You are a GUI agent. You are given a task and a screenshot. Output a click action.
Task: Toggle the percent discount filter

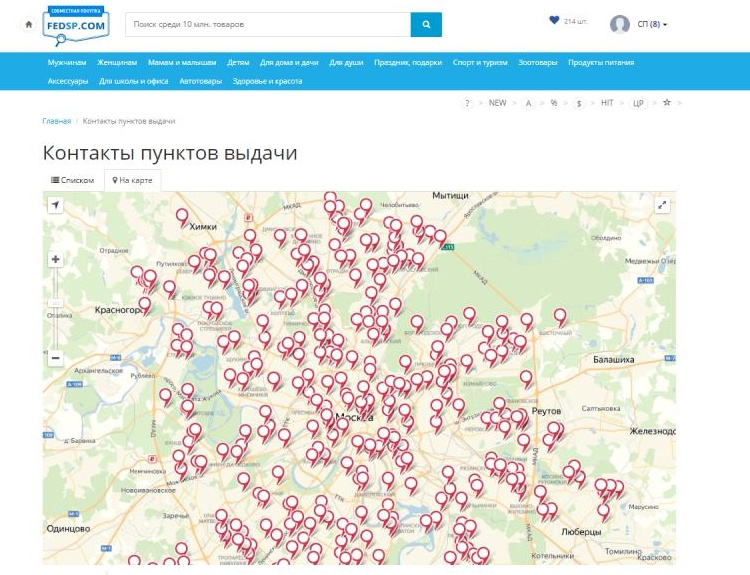(x=554, y=104)
